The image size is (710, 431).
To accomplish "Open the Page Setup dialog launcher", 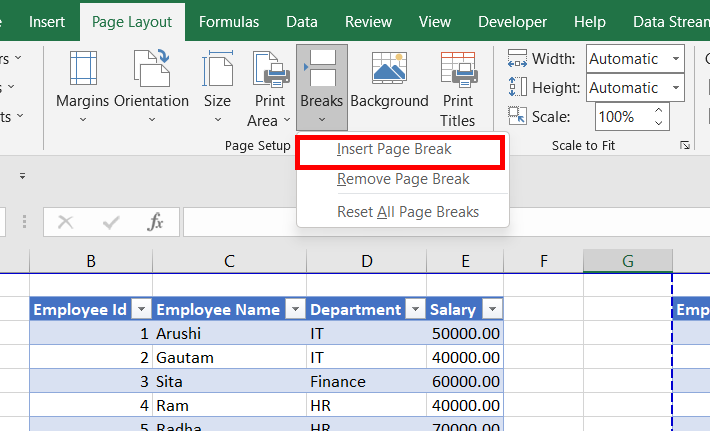I will tap(685, 146).
